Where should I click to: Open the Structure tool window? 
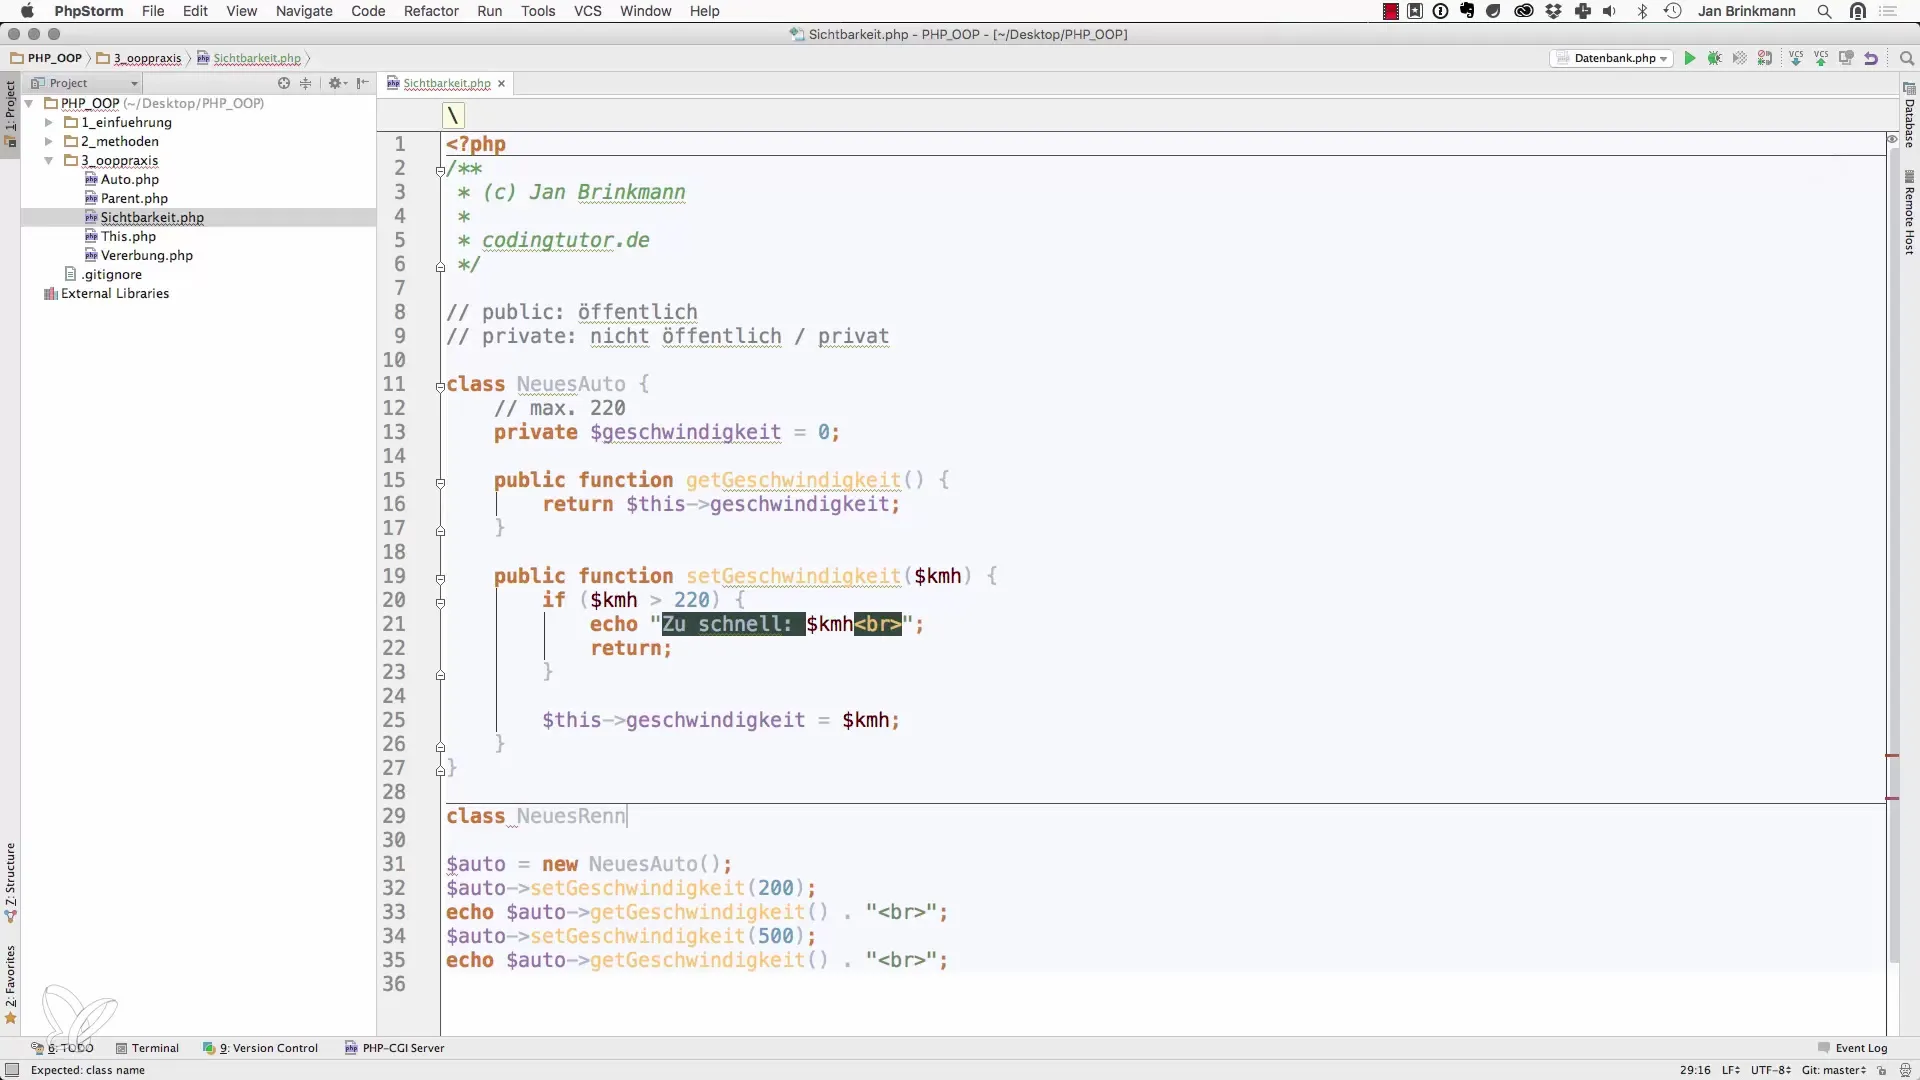click(11, 882)
